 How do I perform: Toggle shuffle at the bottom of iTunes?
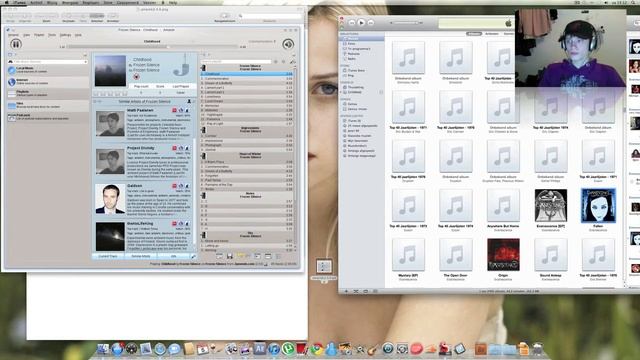(356, 291)
